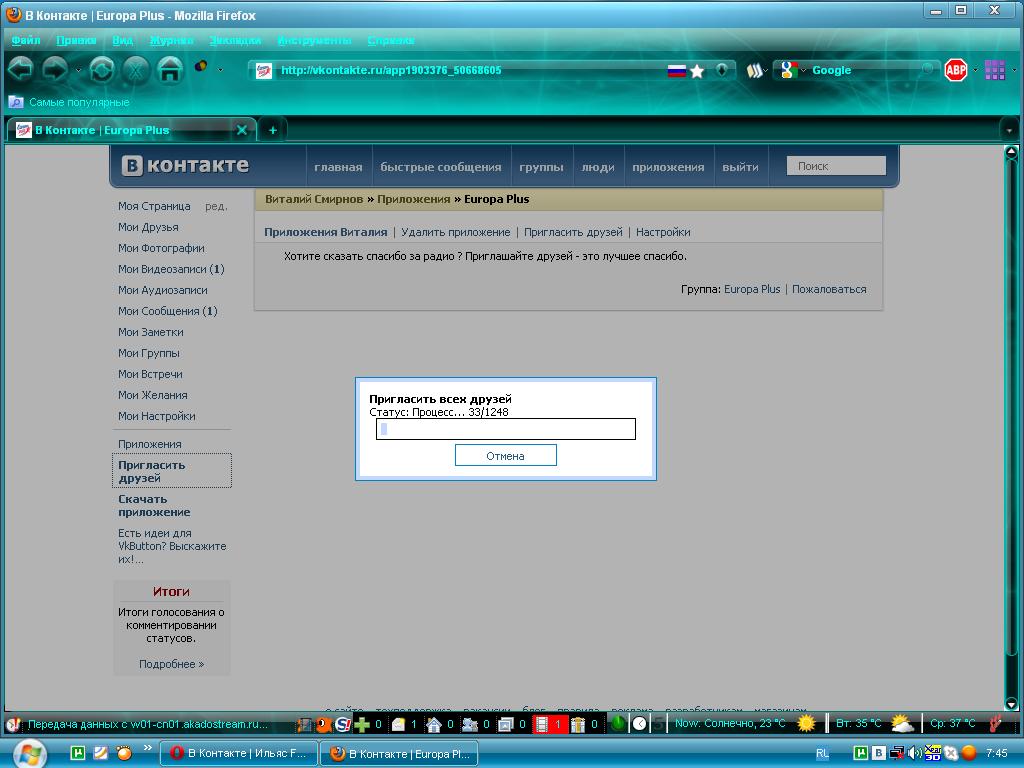
Task: Click the green plus status bar icon
Action: click(x=362, y=724)
